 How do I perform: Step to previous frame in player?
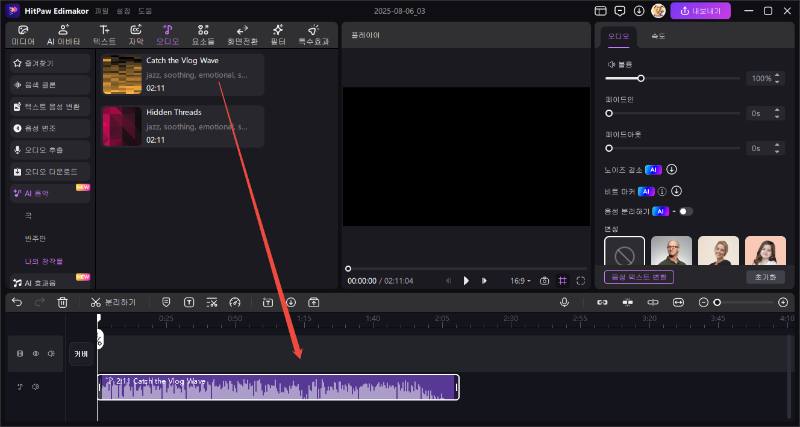point(448,281)
